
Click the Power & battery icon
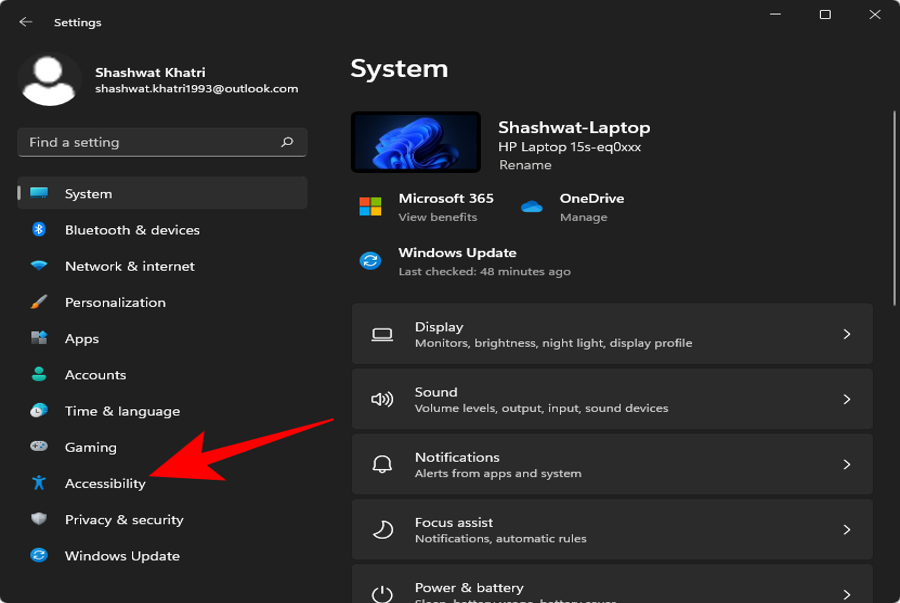point(382,594)
